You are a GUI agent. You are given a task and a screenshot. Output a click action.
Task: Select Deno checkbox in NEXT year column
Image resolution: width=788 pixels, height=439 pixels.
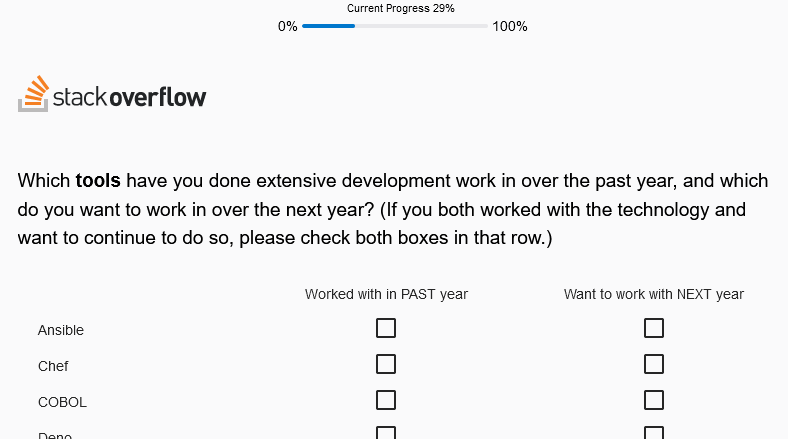[654, 433]
